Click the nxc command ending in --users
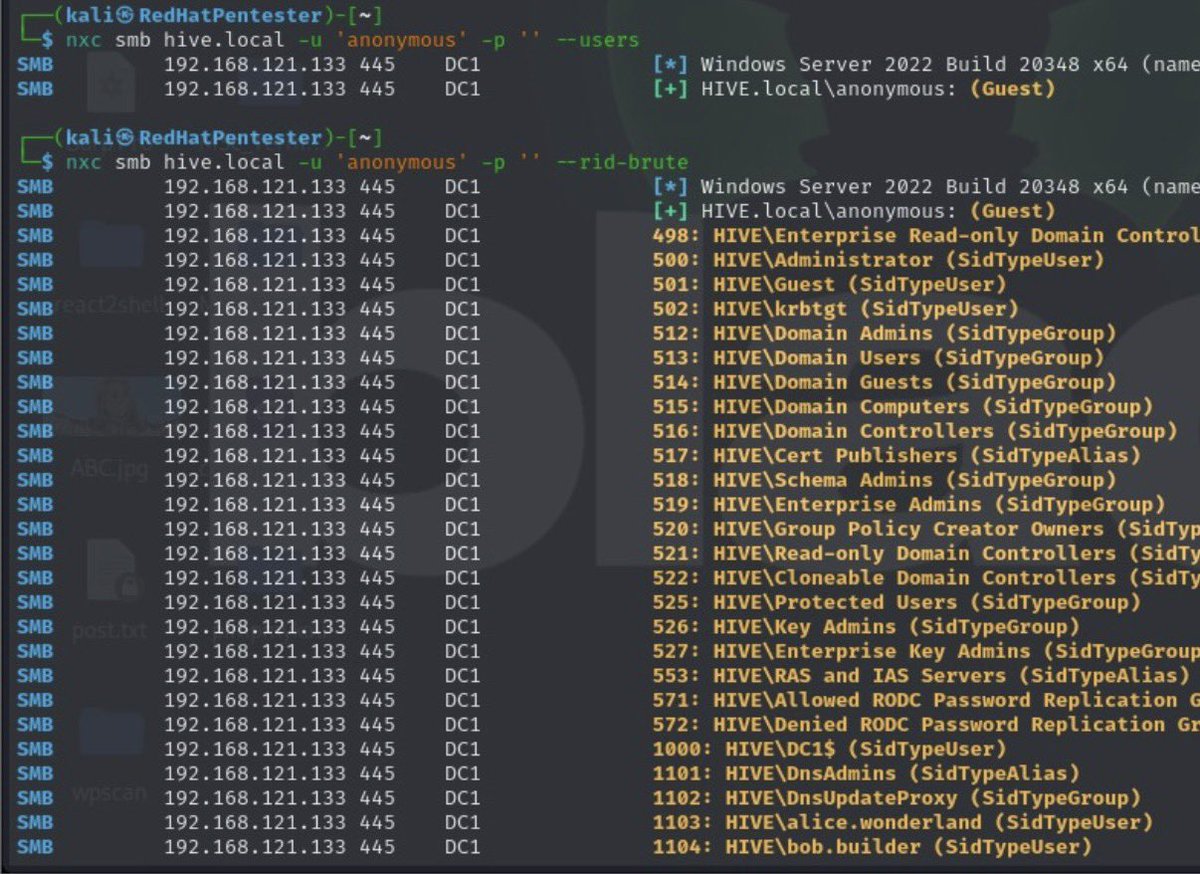The width and height of the screenshot is (1200, 874). coord(352,41)
